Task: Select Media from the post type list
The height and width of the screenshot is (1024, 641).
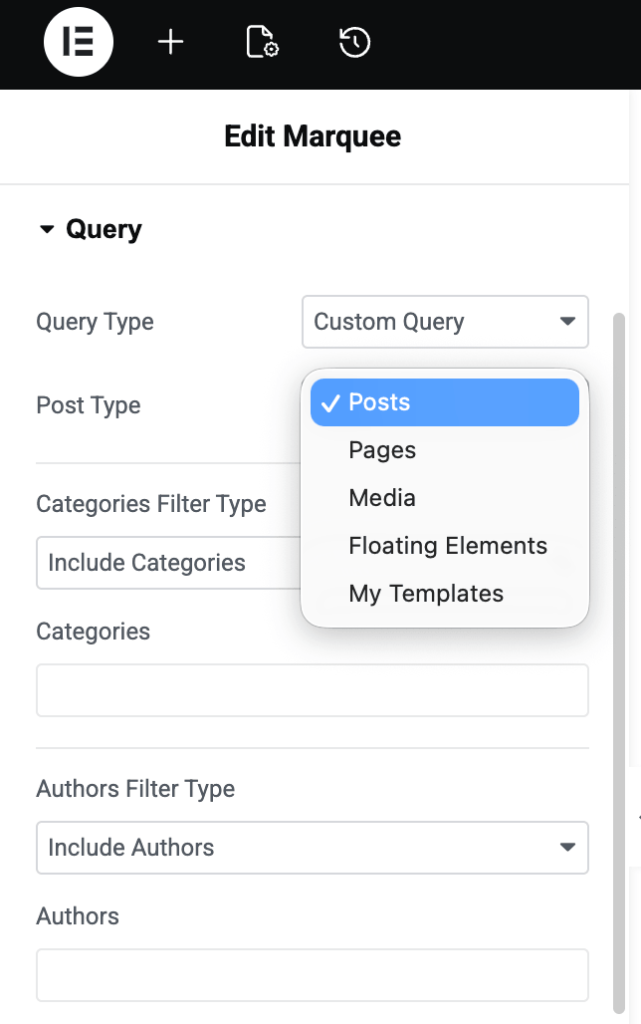Action: click(382, 498)
